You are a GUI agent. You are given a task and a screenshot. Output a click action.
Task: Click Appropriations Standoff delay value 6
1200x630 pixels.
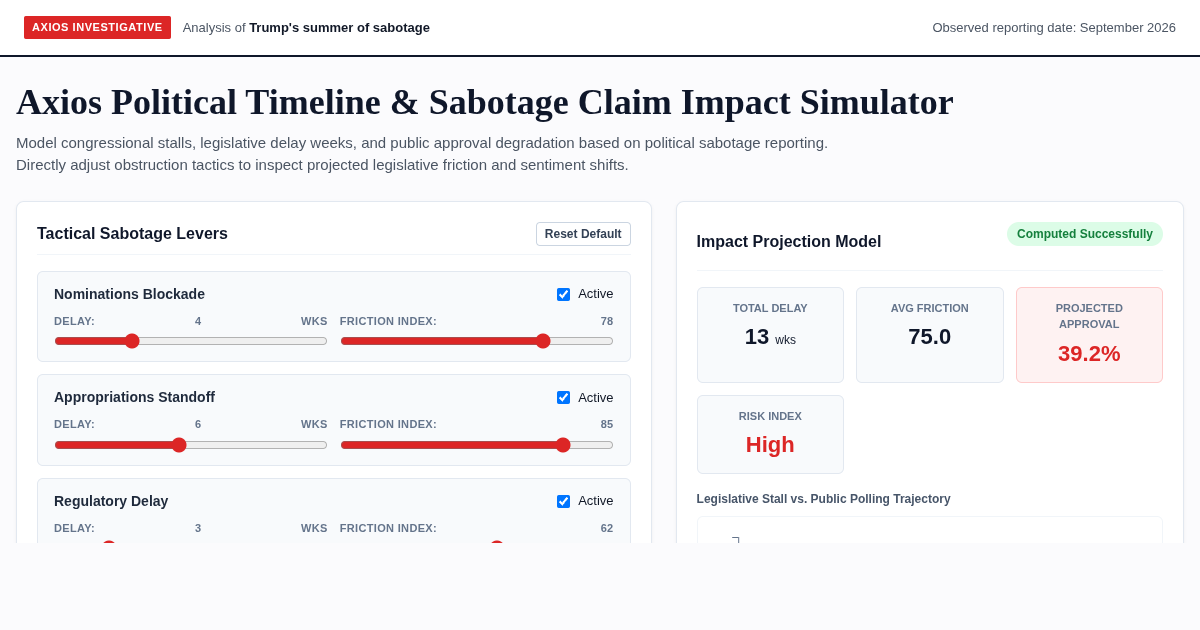198,424
